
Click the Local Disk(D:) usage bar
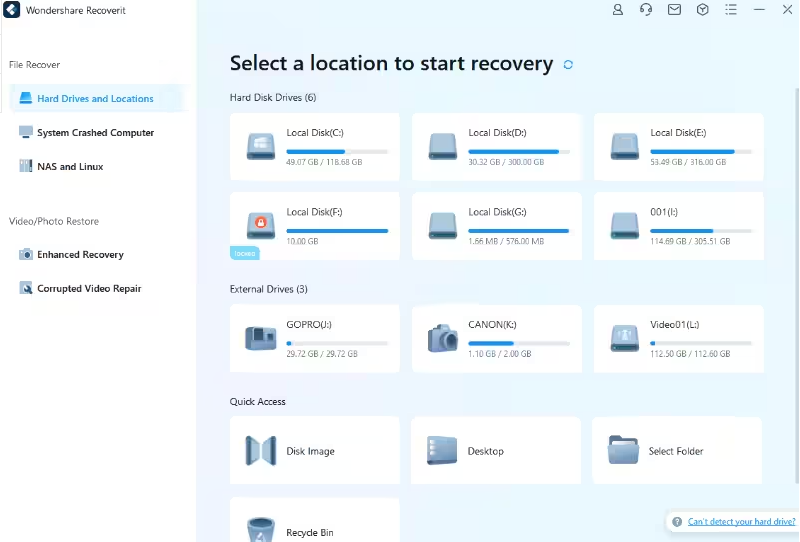[518, 152]
